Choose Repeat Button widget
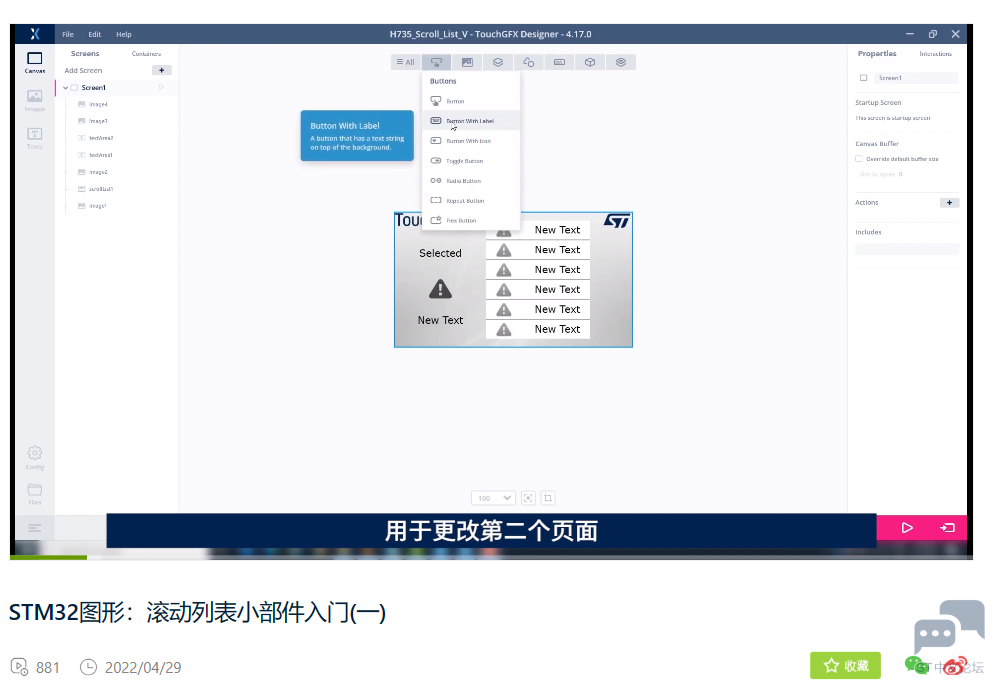The image size is (993, 683). [x=471, y=201]
